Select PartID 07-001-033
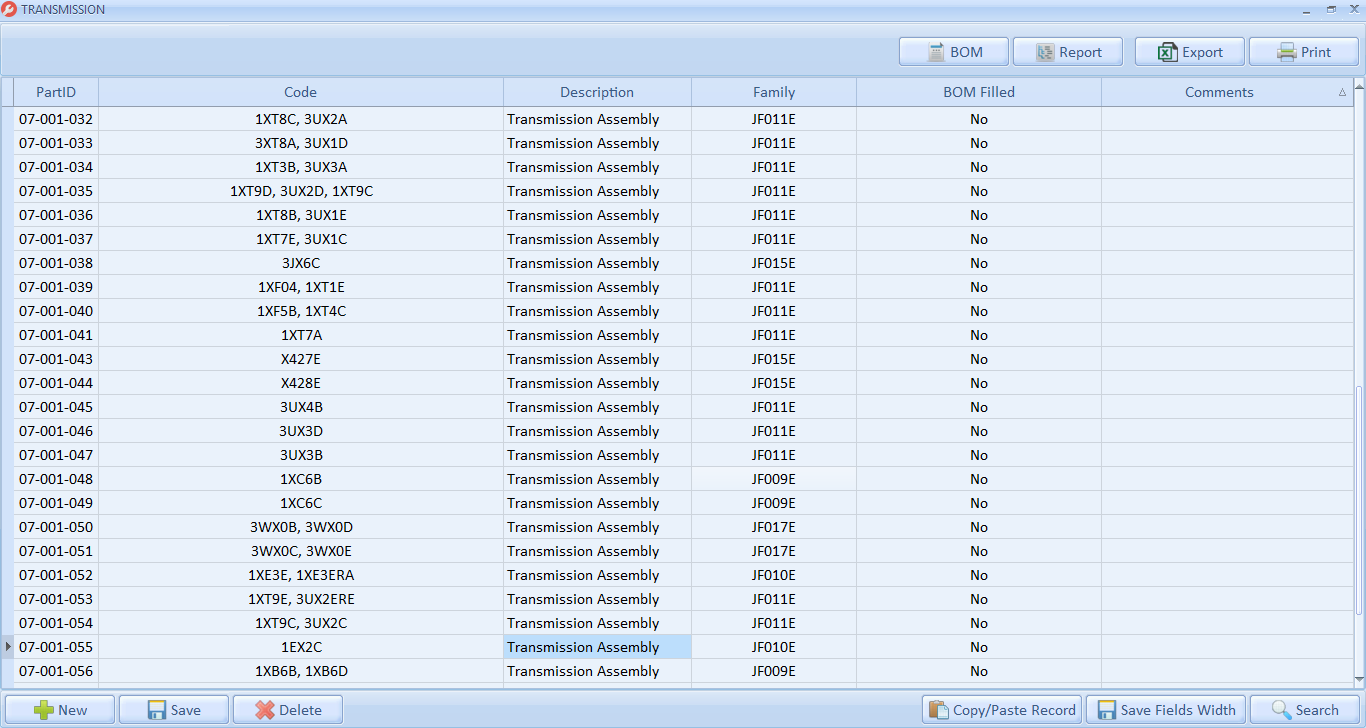The width and height of the screenshot is (1366, 728). [56, 143]
